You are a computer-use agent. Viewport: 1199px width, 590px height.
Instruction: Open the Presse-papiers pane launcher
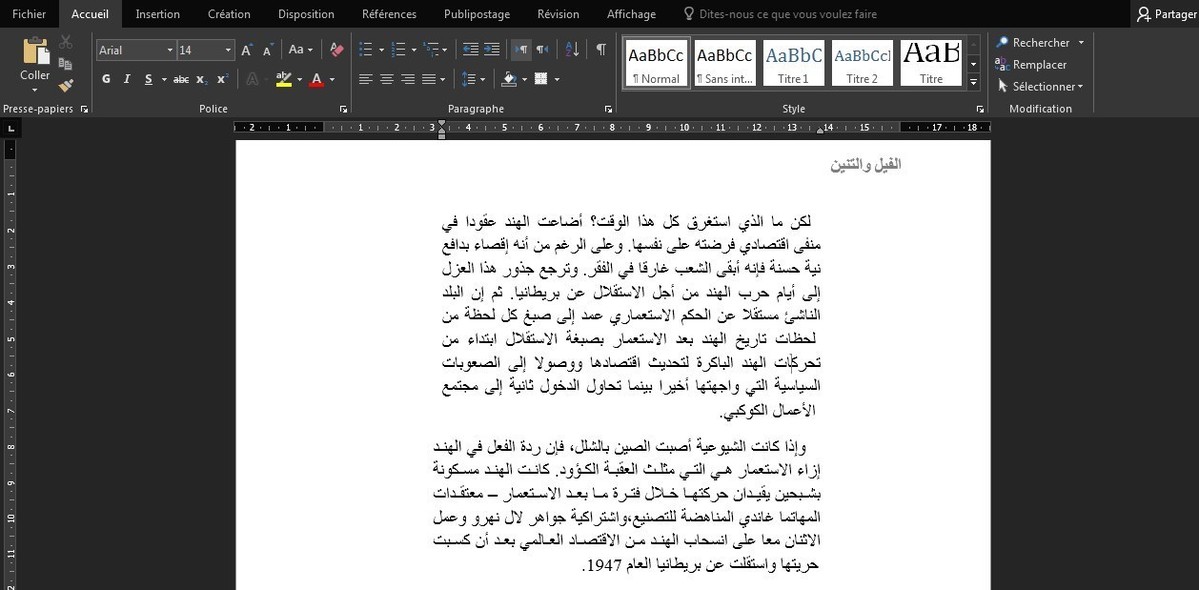[x=84, y=109]
